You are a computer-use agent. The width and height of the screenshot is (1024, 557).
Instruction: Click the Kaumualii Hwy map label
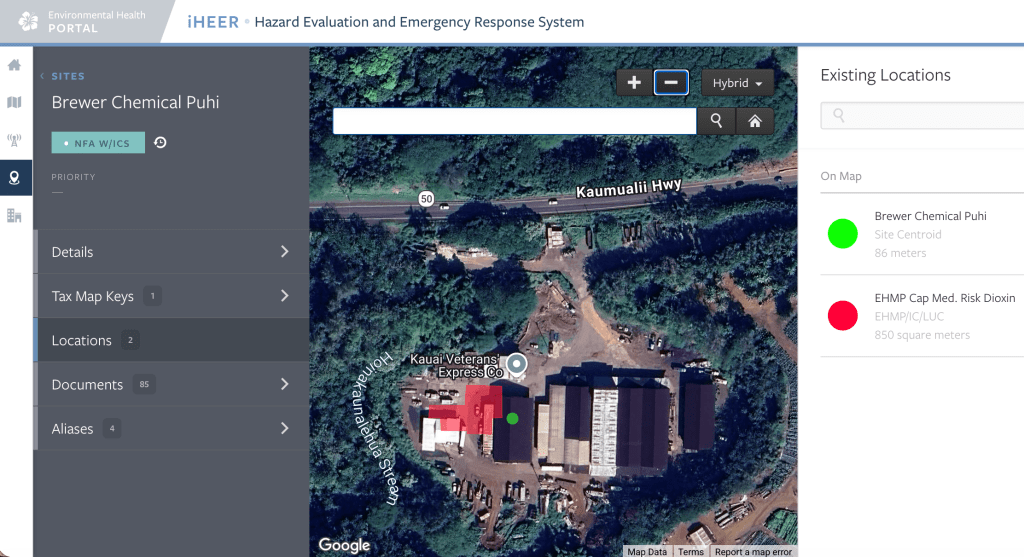tap(628, 188)
